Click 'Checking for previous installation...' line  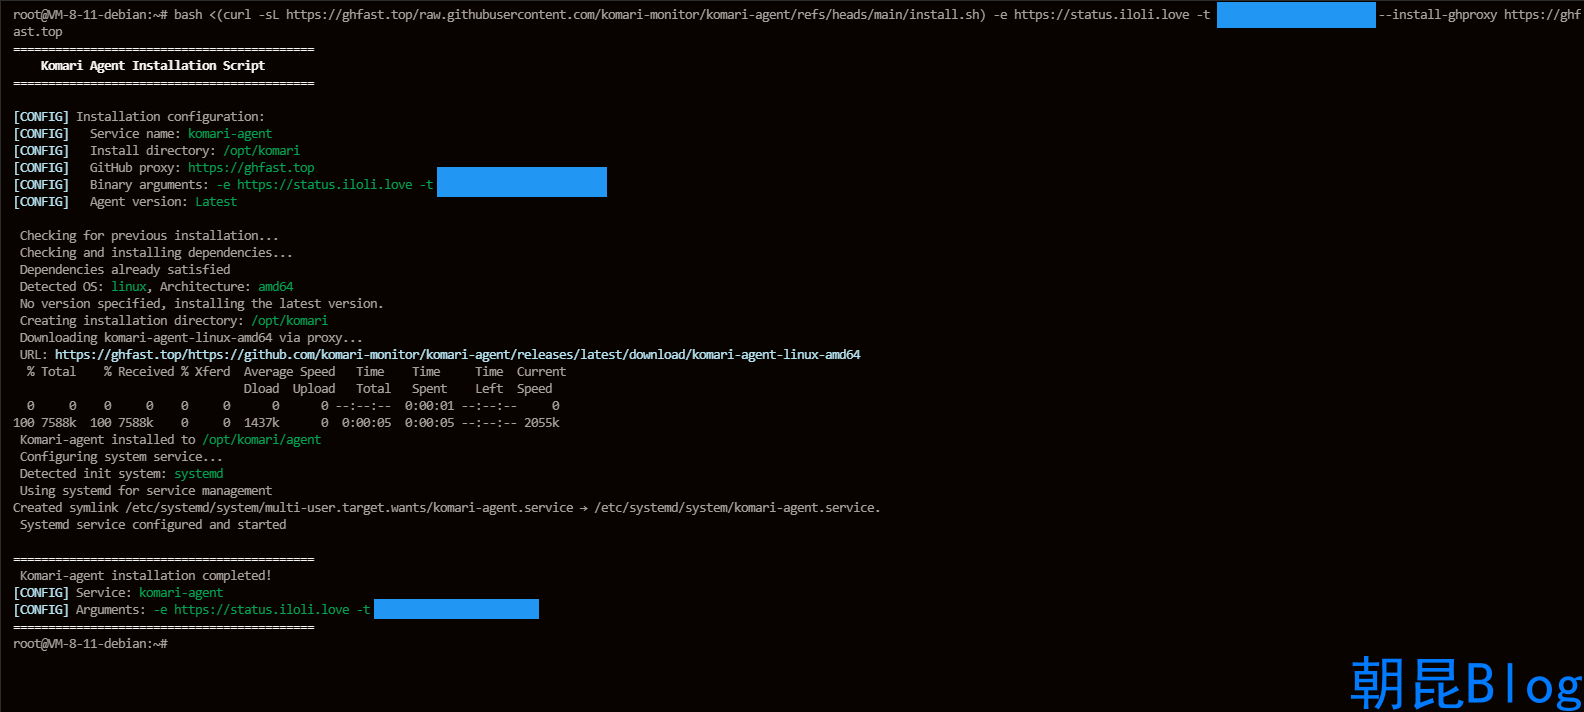coord(149,236)
